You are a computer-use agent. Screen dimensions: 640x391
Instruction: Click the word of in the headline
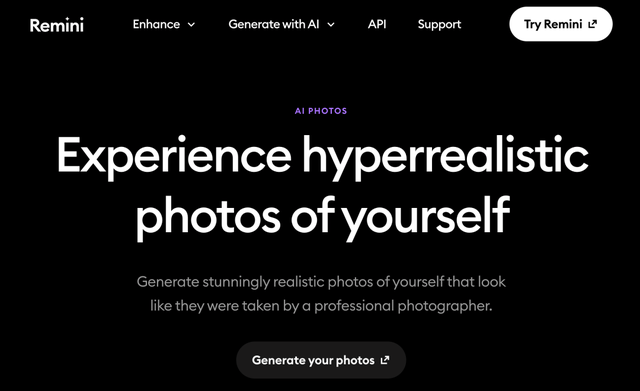coord(312,213)
